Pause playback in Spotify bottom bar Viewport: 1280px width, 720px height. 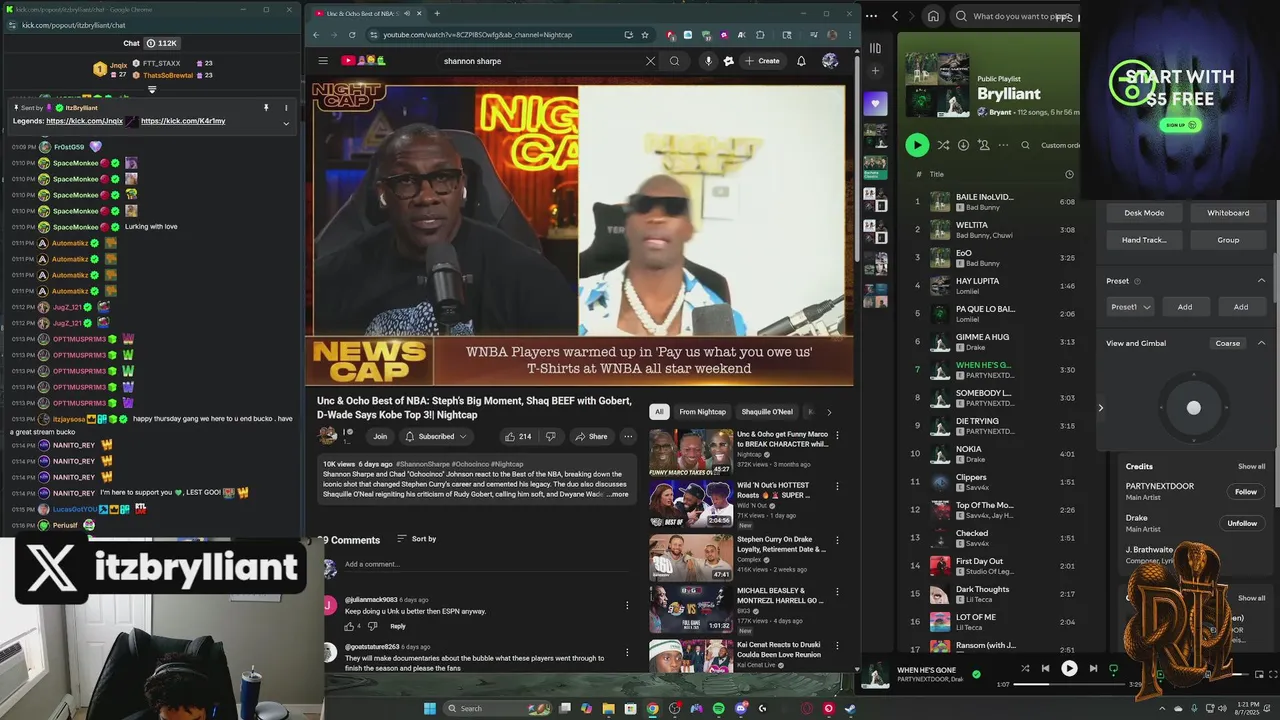pos(1069,668)
